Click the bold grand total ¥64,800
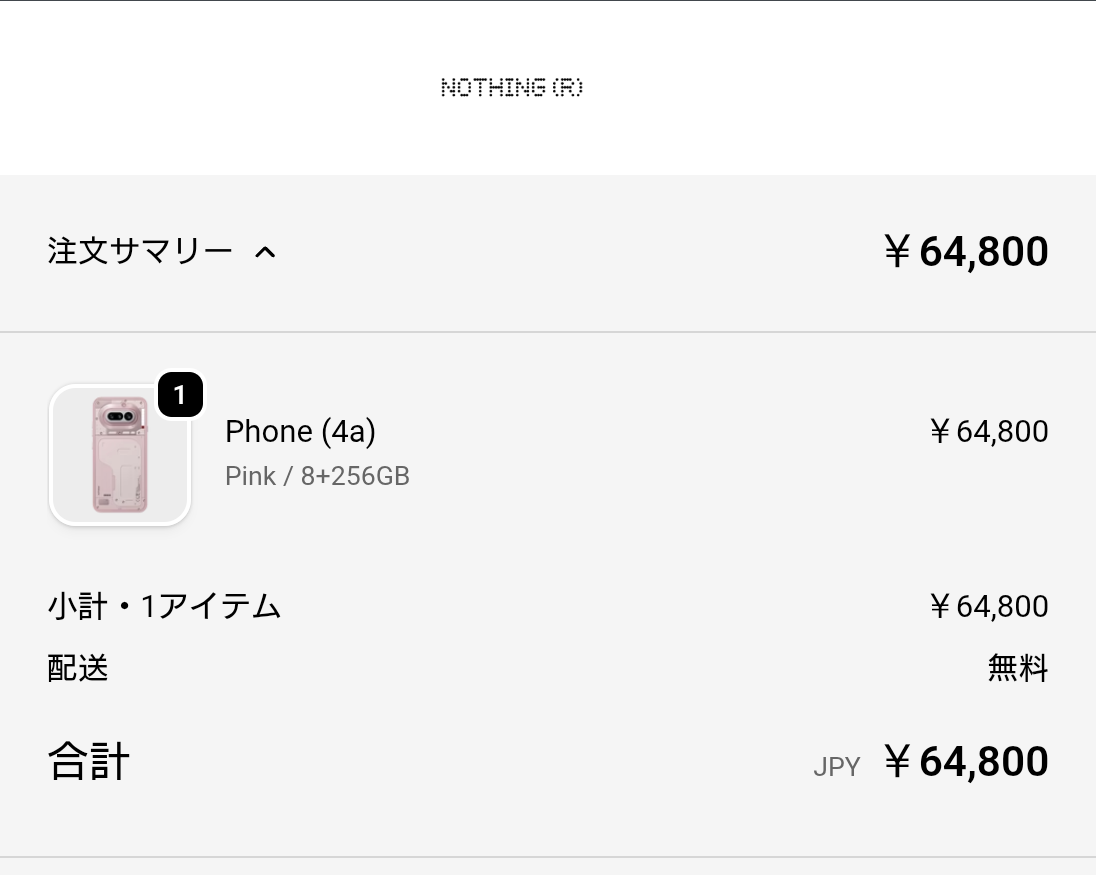Screen dimensions: 1096x875 point(966,762)
